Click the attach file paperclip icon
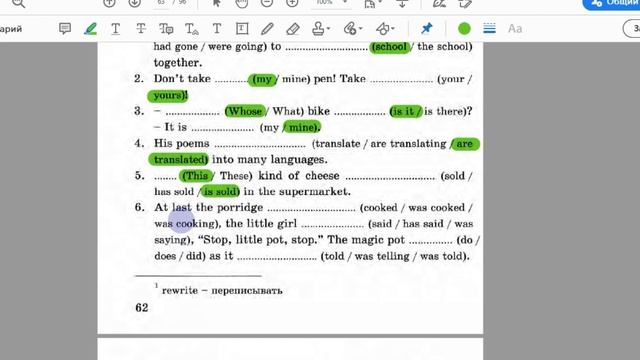640x360 pixels. (350, 29)
